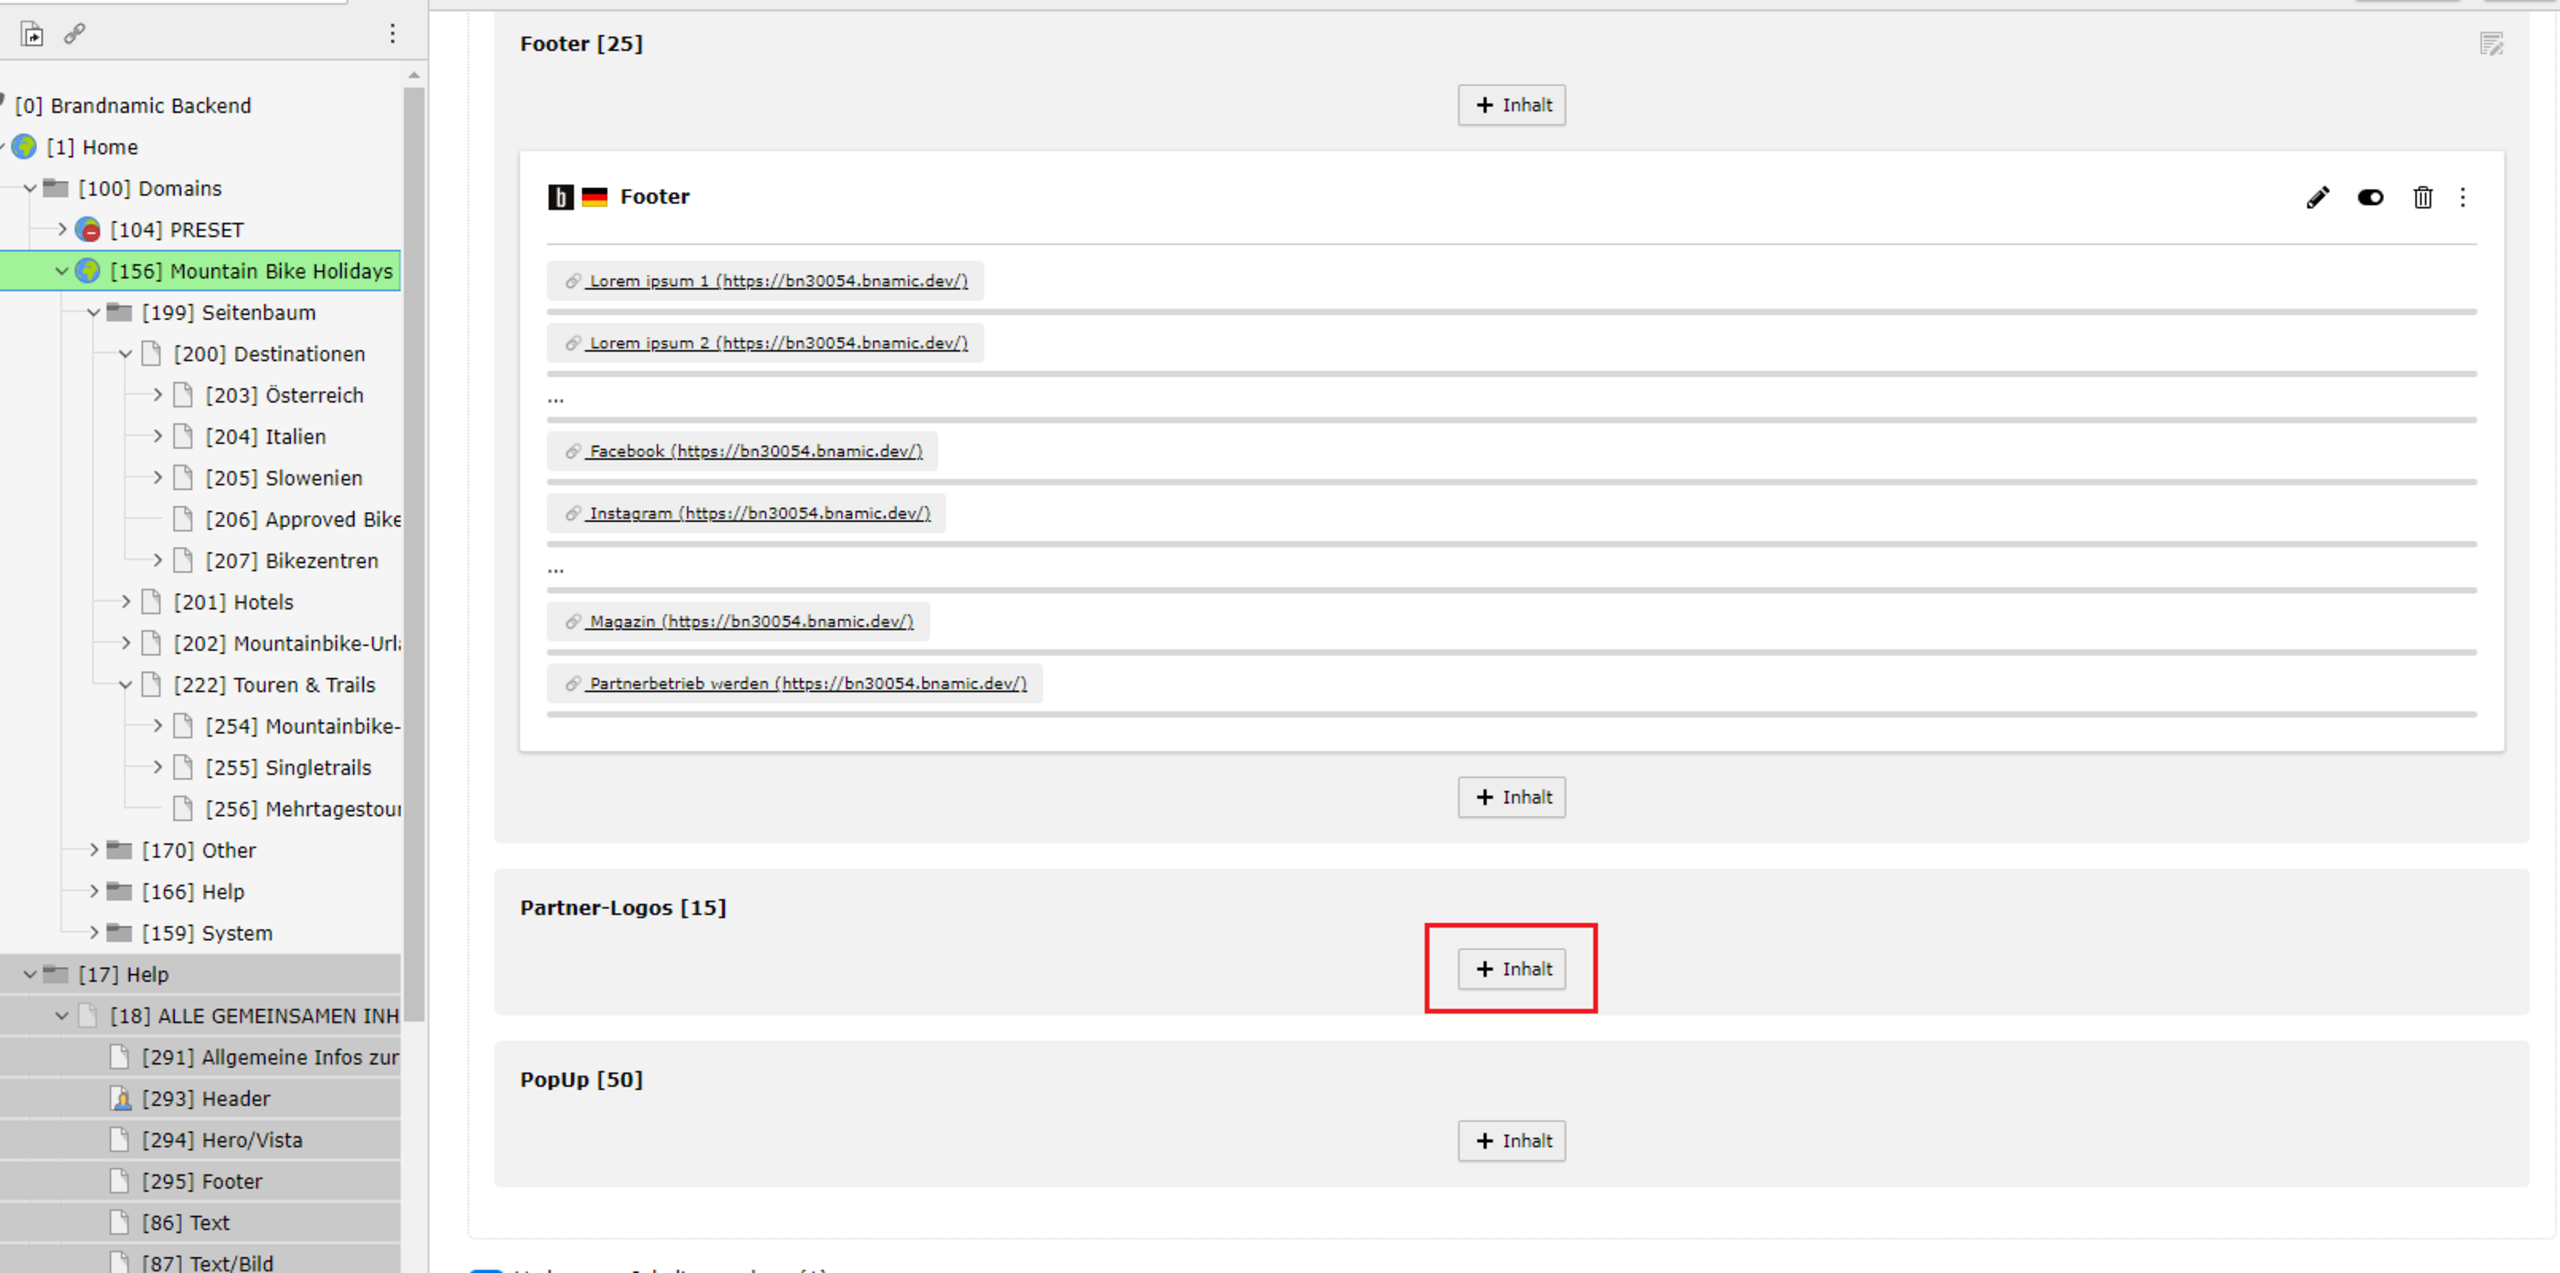Image resolution: width=2560 pixels, height=1273 pixels.
Task: Click the link chain icon above the page tree
Action: pos(75,34)
